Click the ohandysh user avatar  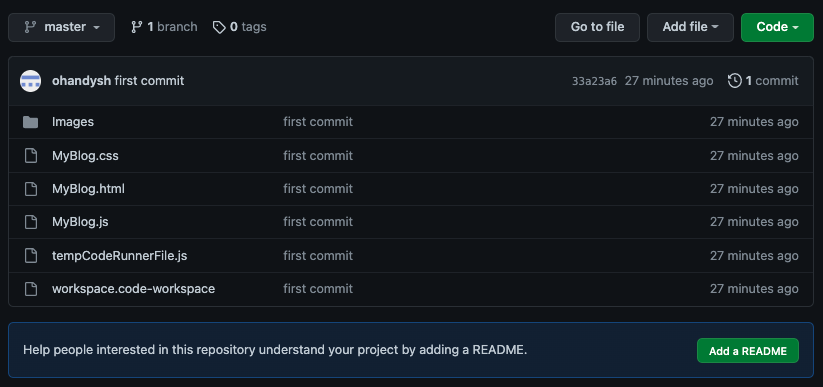click(30, 81)
